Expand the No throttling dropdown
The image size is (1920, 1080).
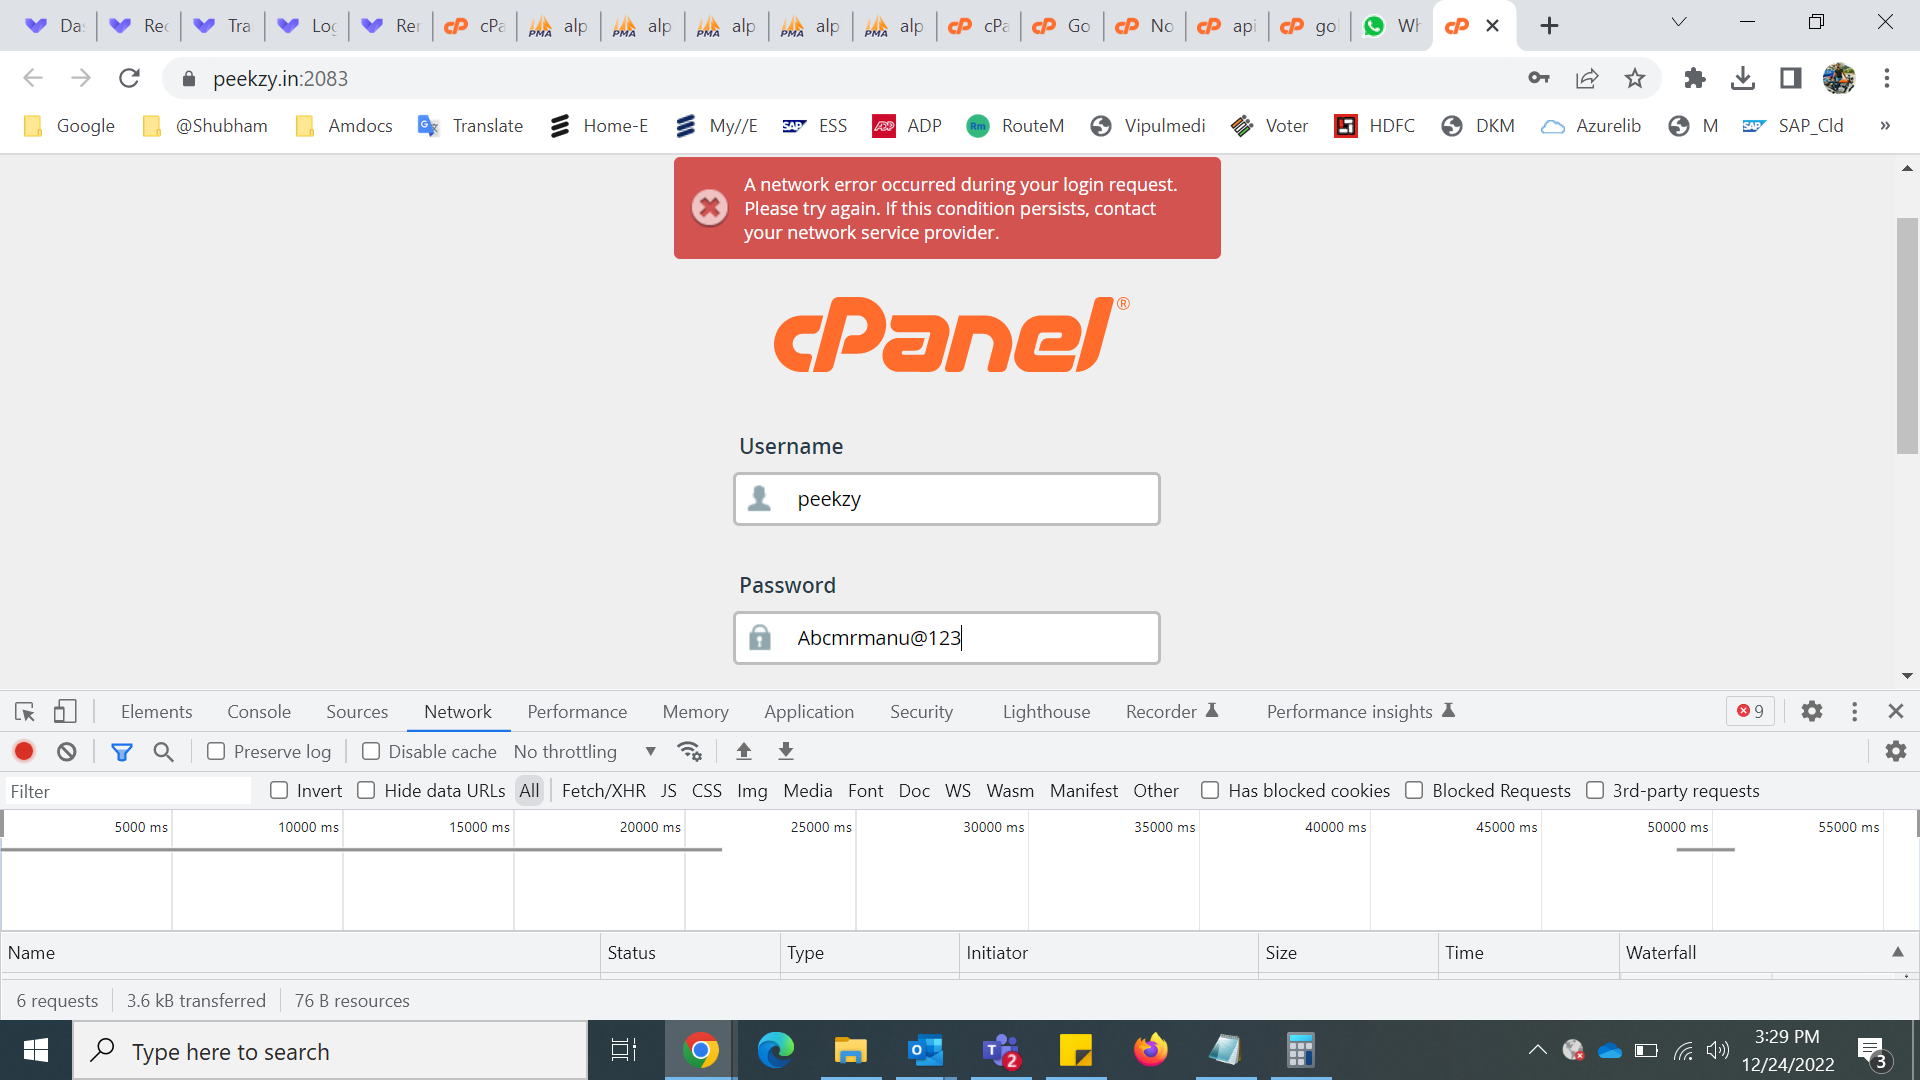click(x=585, y=751)
